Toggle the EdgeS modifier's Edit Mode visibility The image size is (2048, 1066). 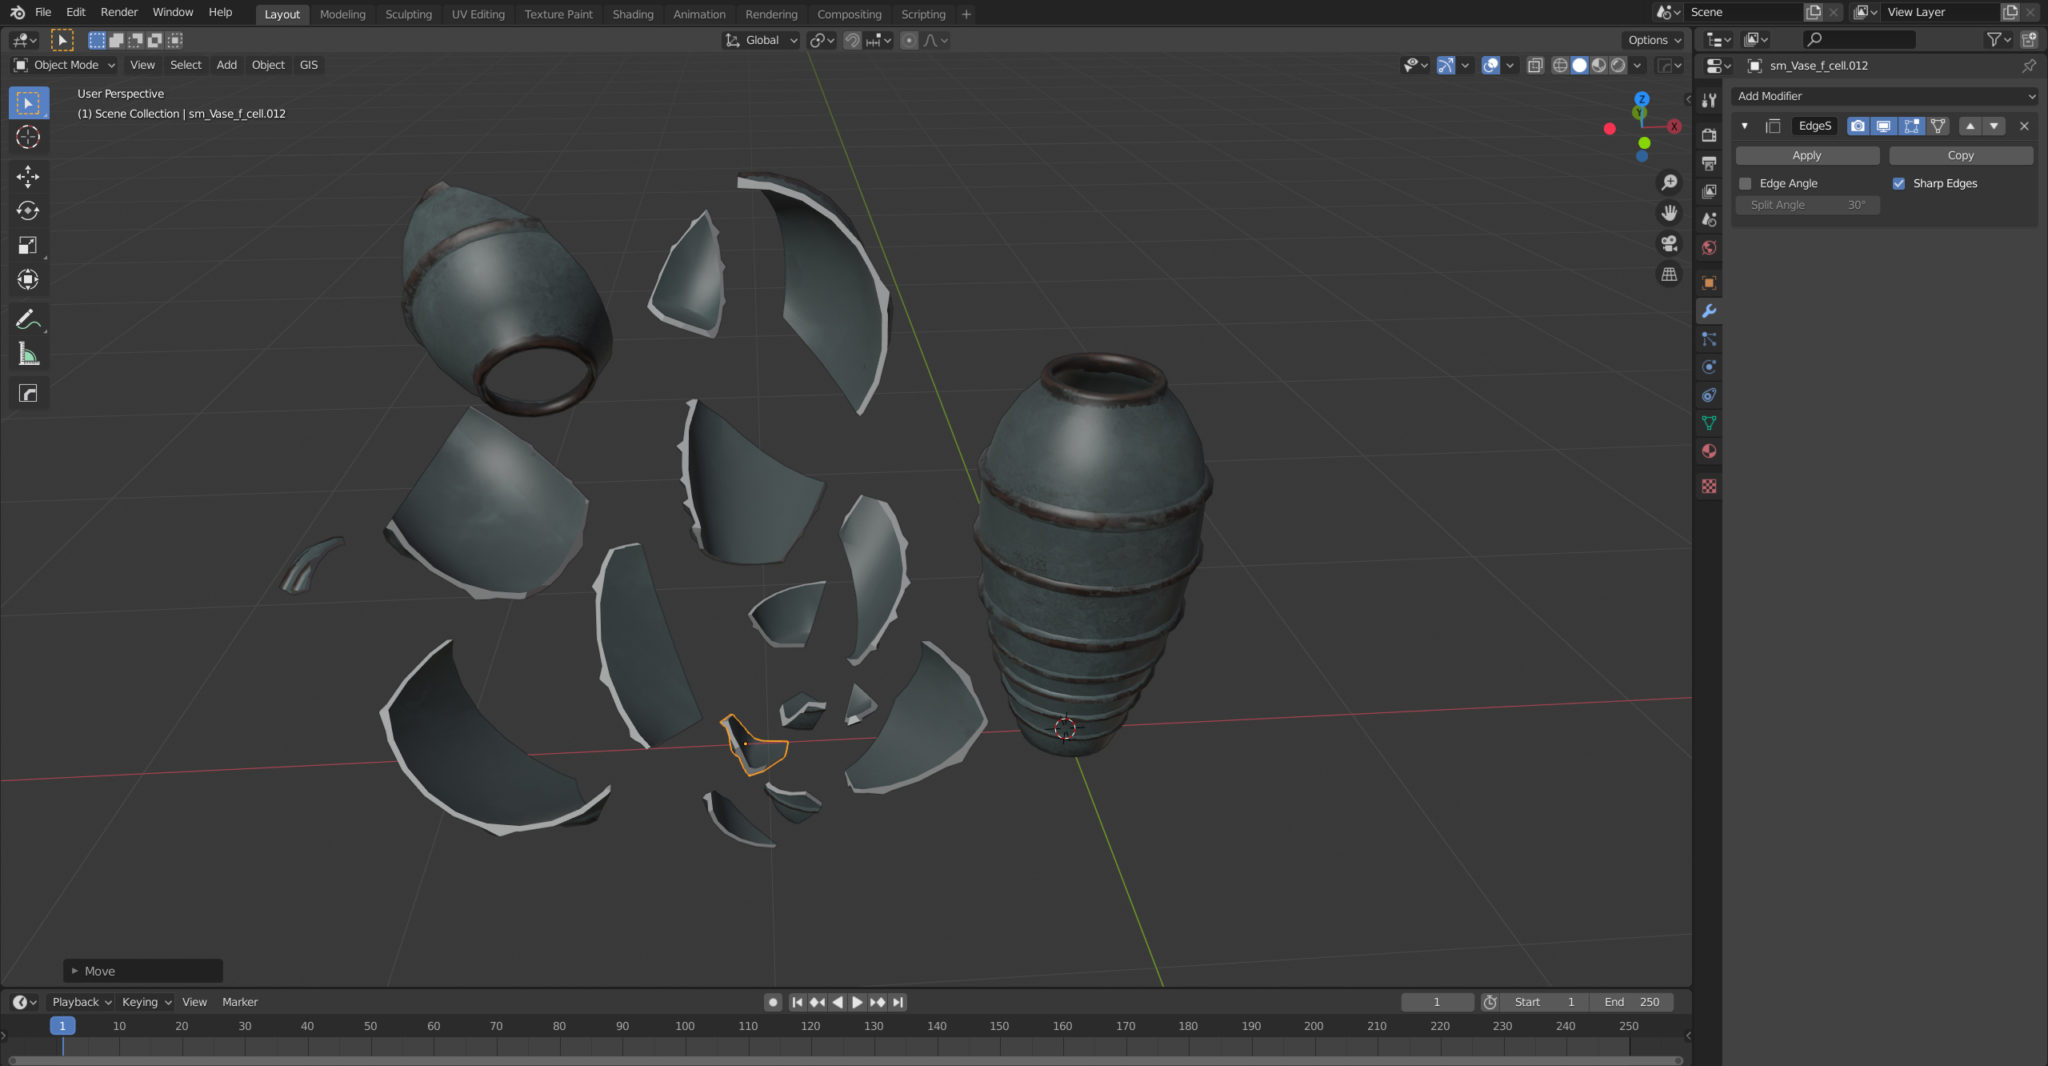(x=1911, y=125)
